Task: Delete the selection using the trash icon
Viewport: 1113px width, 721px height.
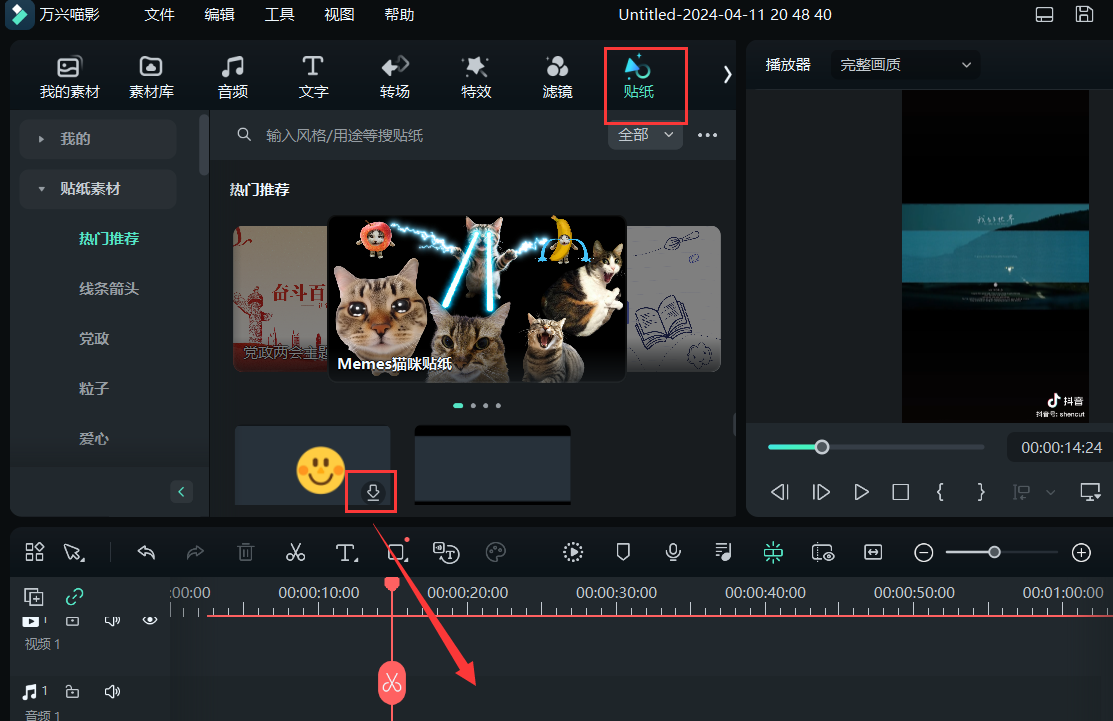Action: 245,552
